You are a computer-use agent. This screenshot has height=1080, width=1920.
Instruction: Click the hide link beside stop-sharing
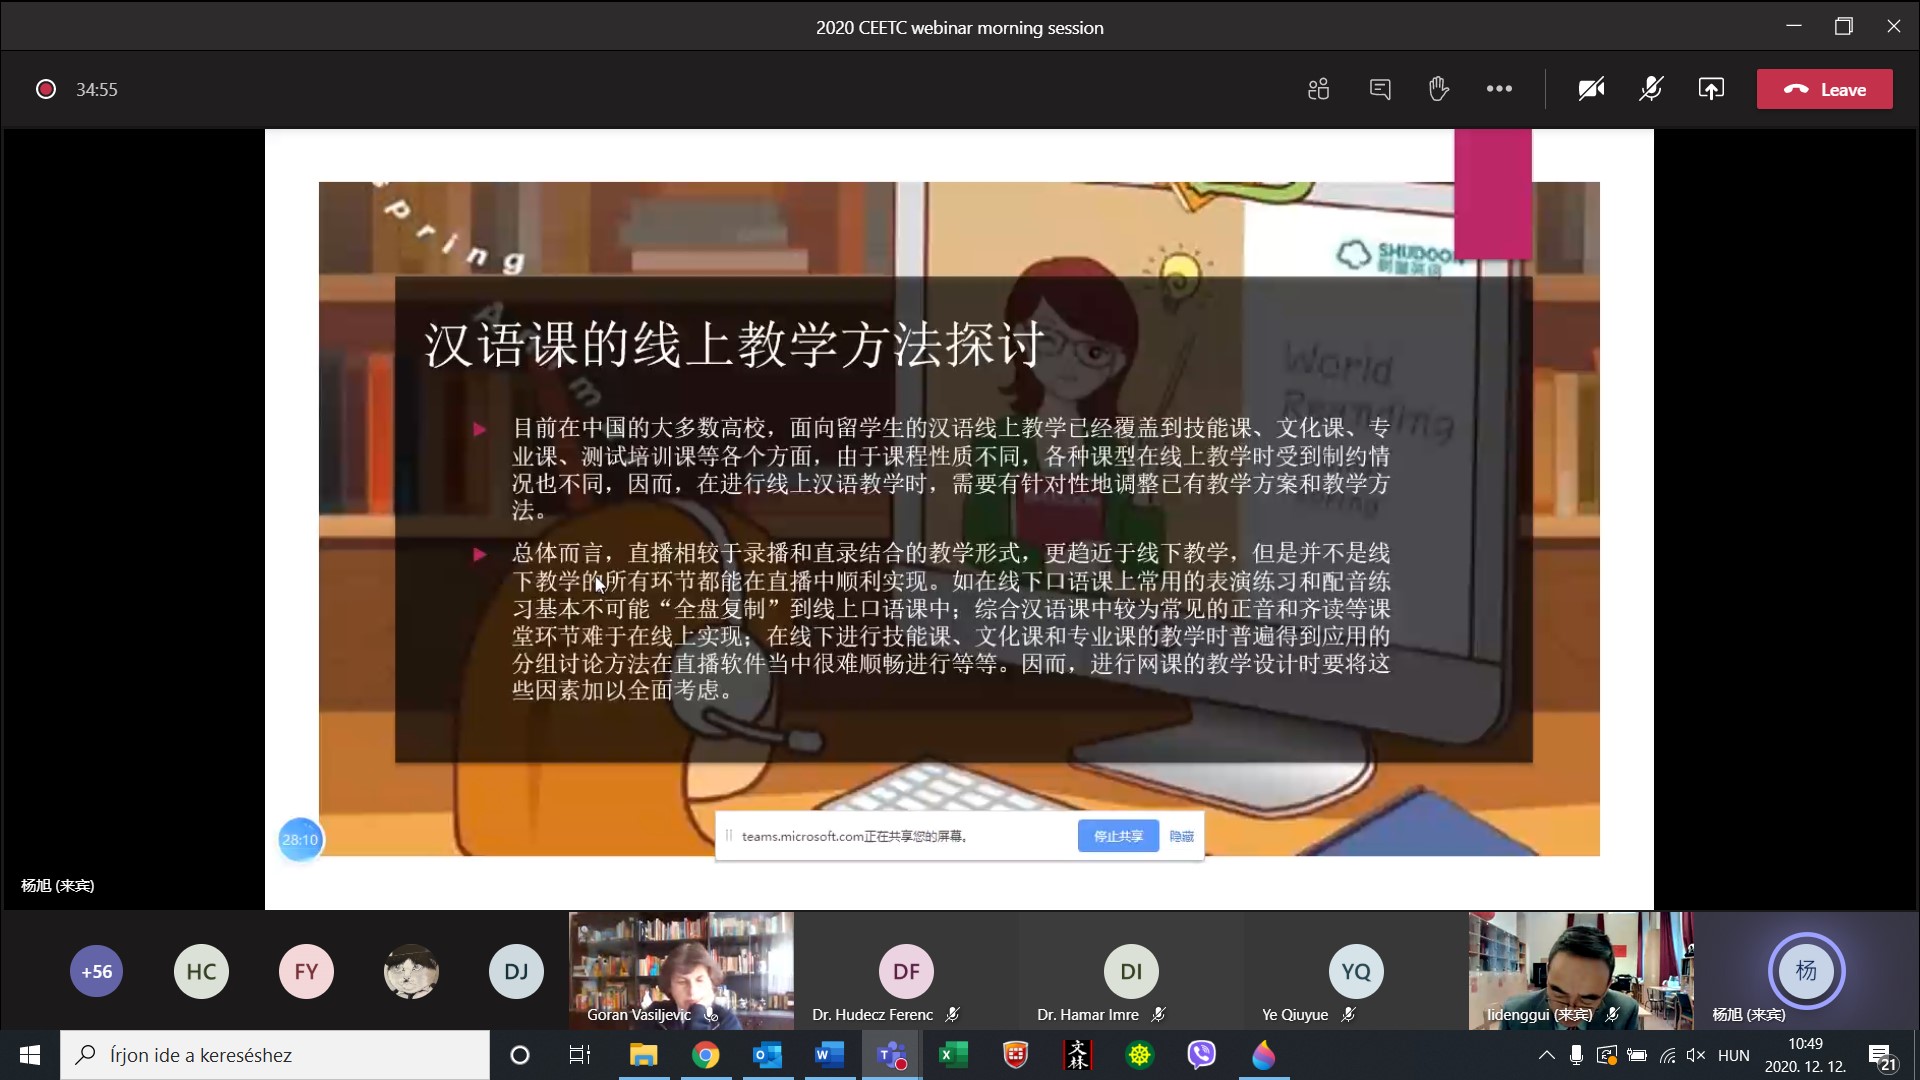click(1181, 836)
